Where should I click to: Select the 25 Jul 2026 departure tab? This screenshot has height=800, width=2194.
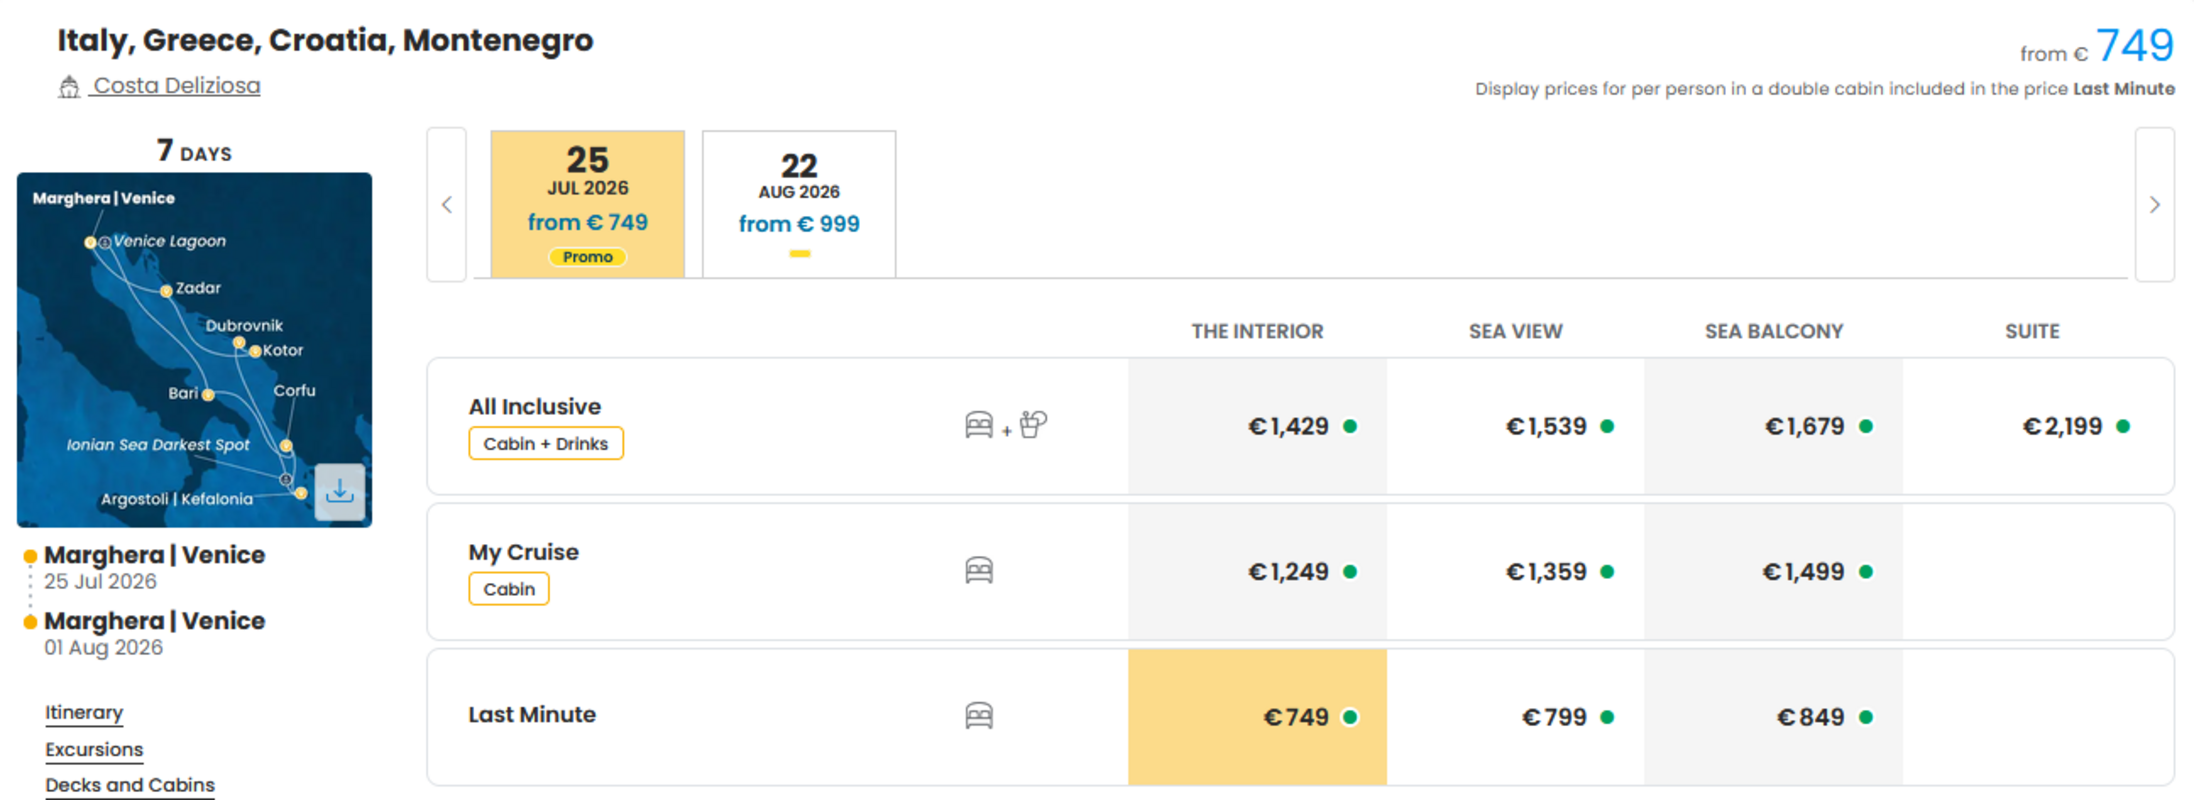point(588,204)
